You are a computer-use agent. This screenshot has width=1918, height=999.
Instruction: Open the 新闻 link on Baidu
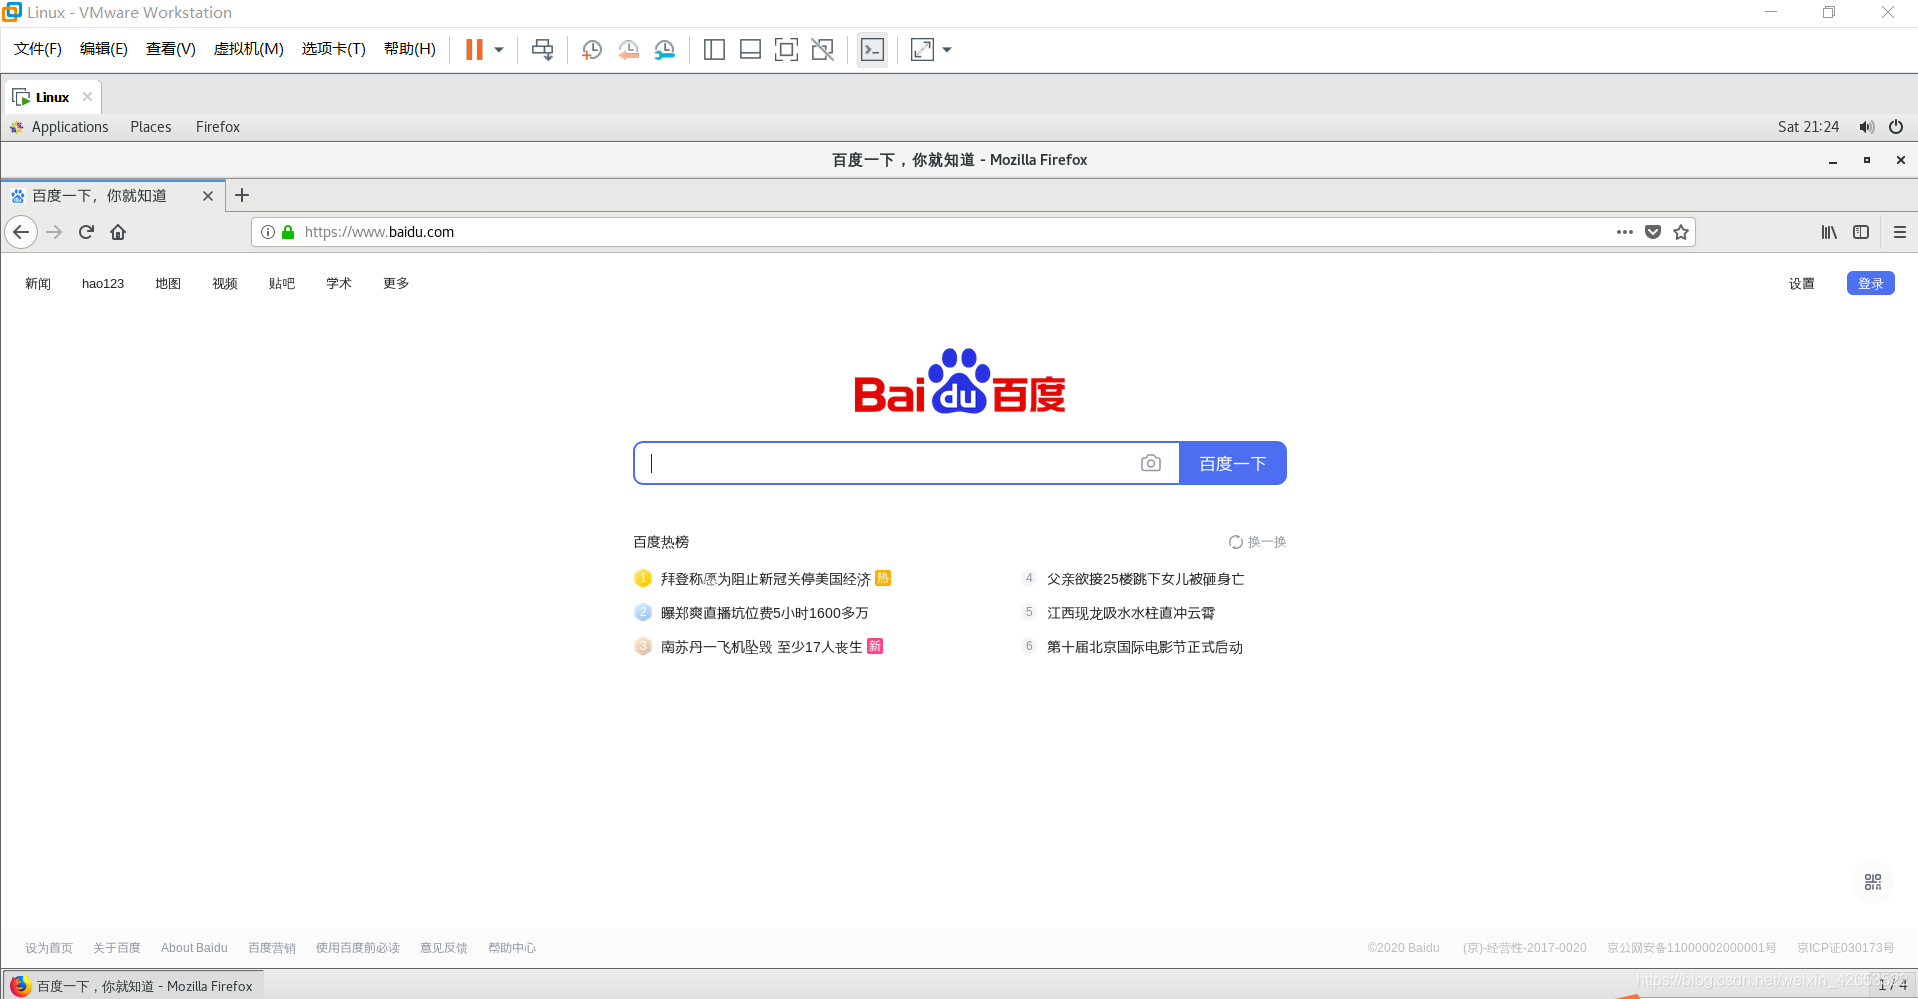tap(38, 284)
